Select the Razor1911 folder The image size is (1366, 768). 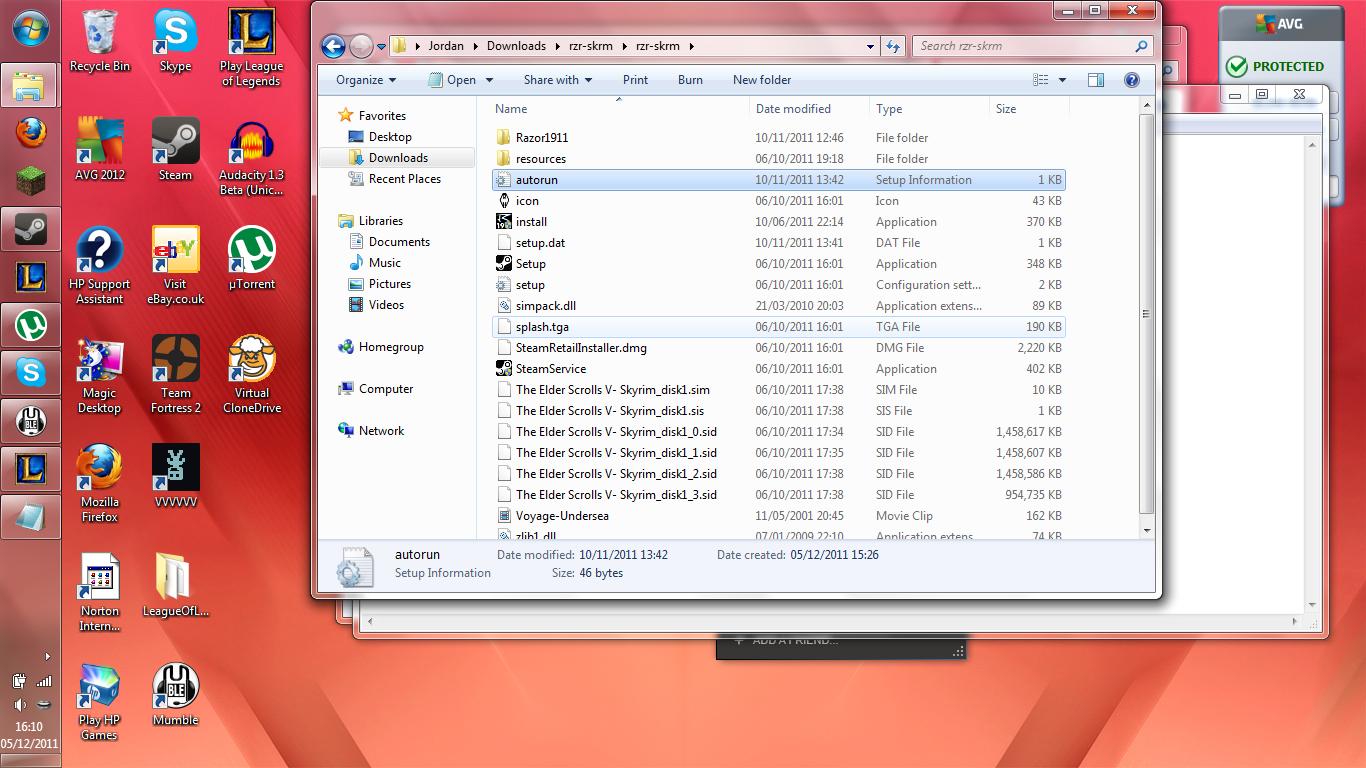click(779, 138)
